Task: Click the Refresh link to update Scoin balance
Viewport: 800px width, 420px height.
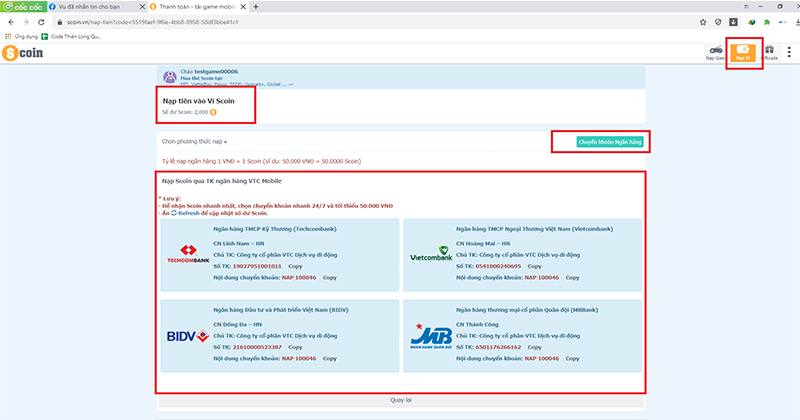Action: (185, 213)
